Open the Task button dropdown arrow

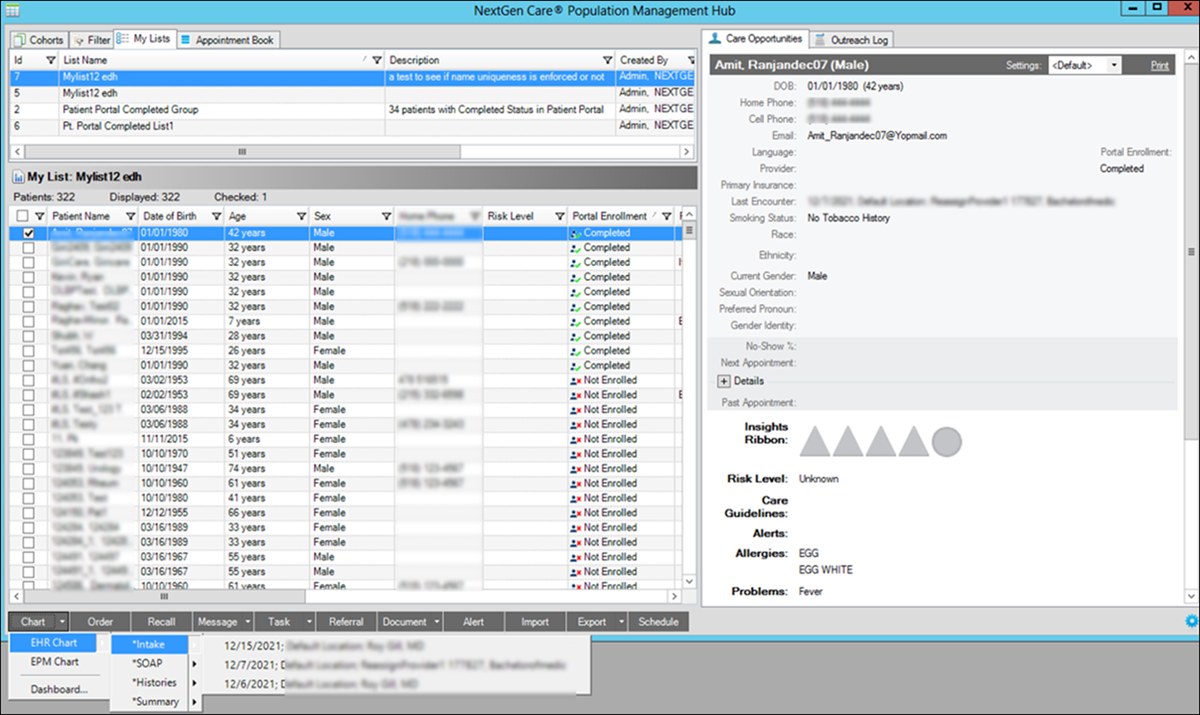[309, 622]
